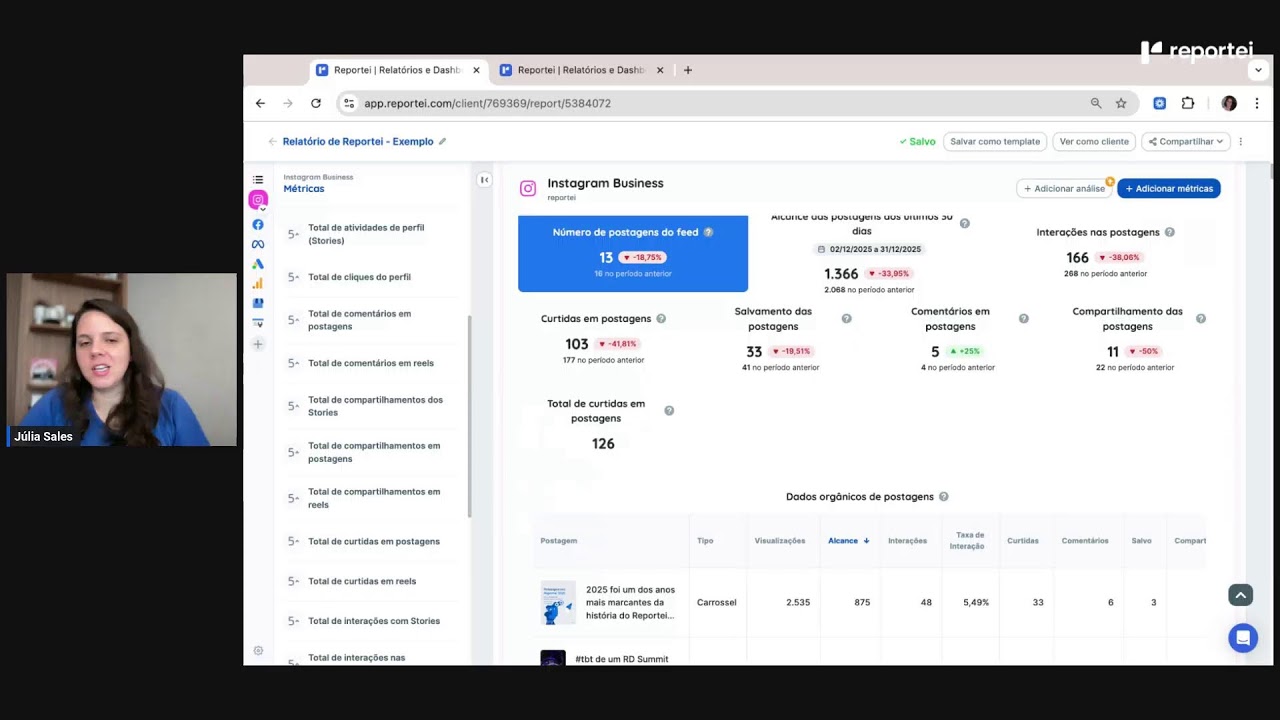Open Chrome profile avatar

[x=1229, y=103]
